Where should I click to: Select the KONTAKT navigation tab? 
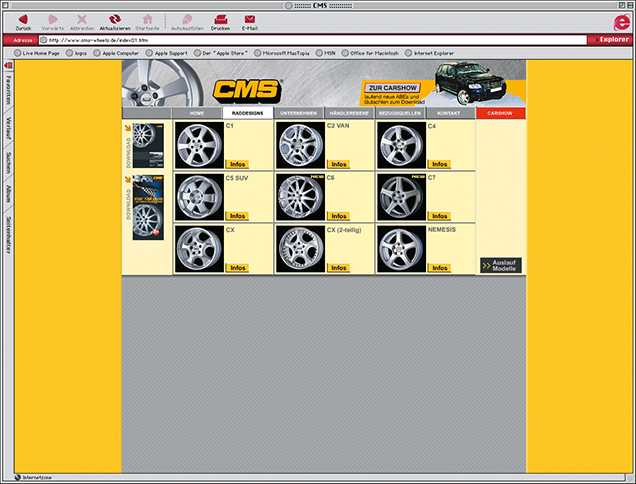coord(450,114)
